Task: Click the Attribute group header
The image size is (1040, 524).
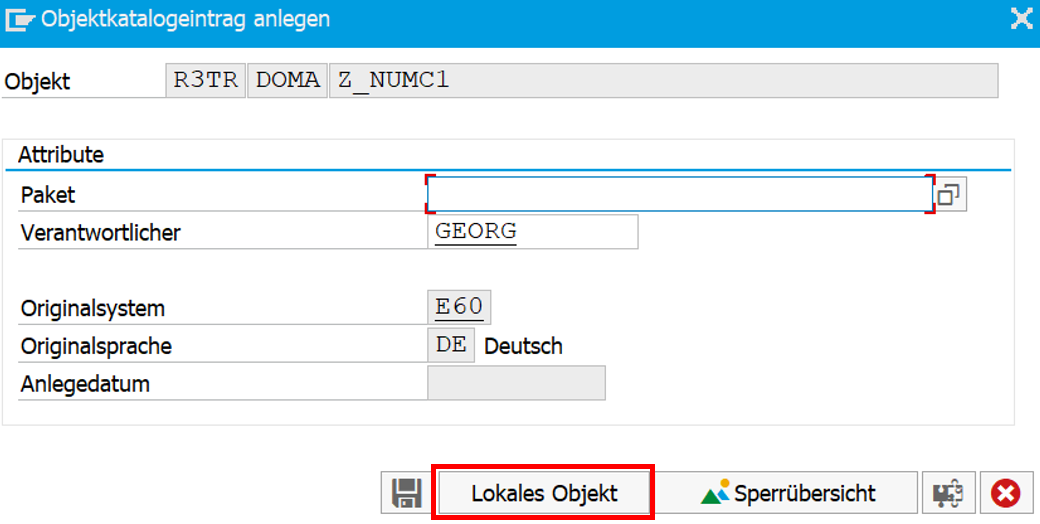Action: (61, 155)
